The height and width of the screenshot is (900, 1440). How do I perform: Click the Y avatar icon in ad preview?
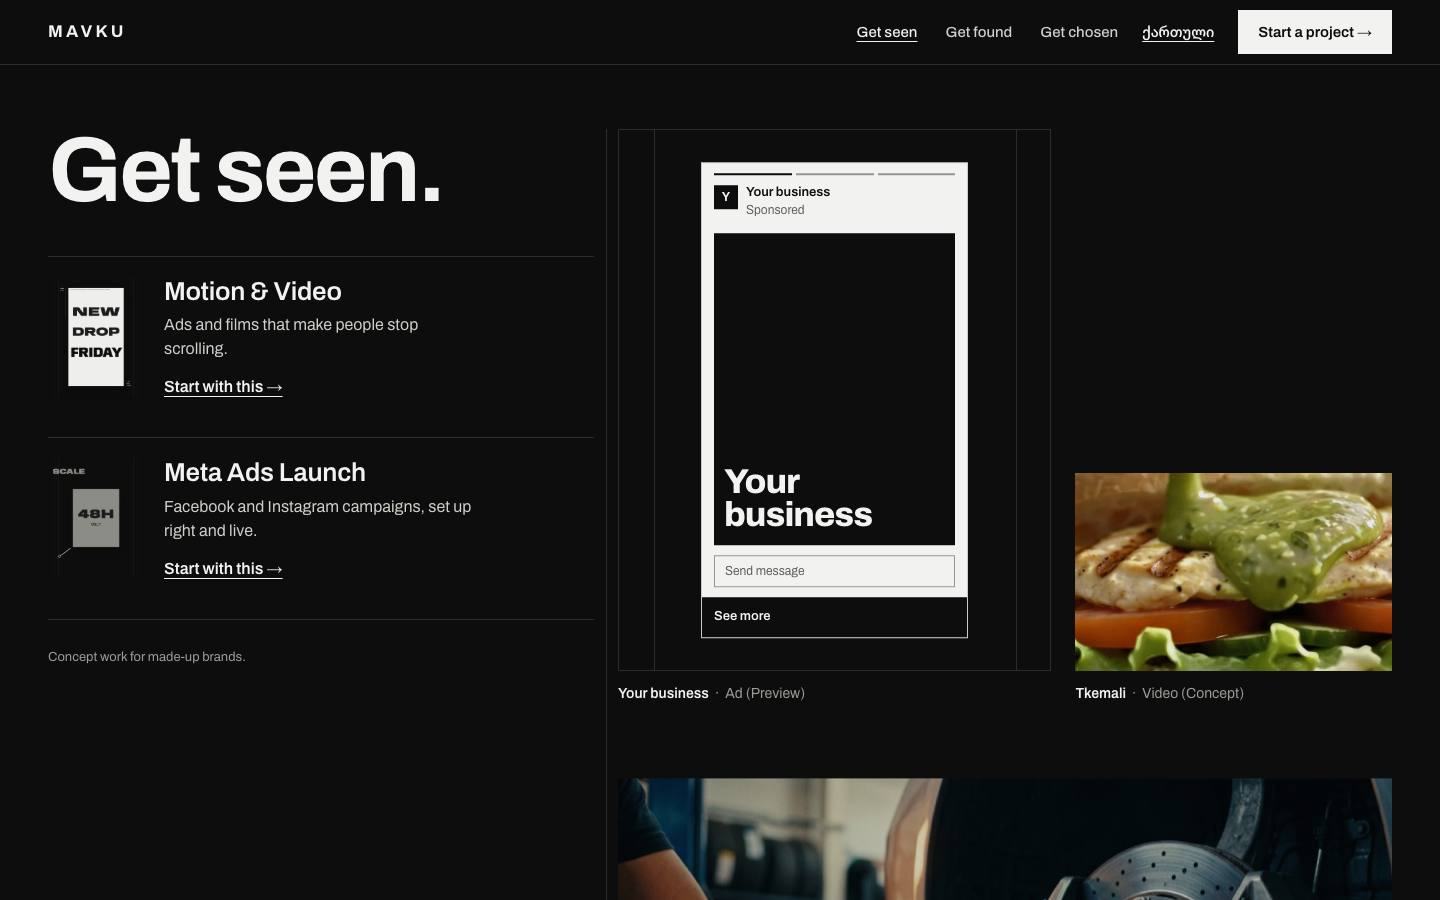pos(726,197)
